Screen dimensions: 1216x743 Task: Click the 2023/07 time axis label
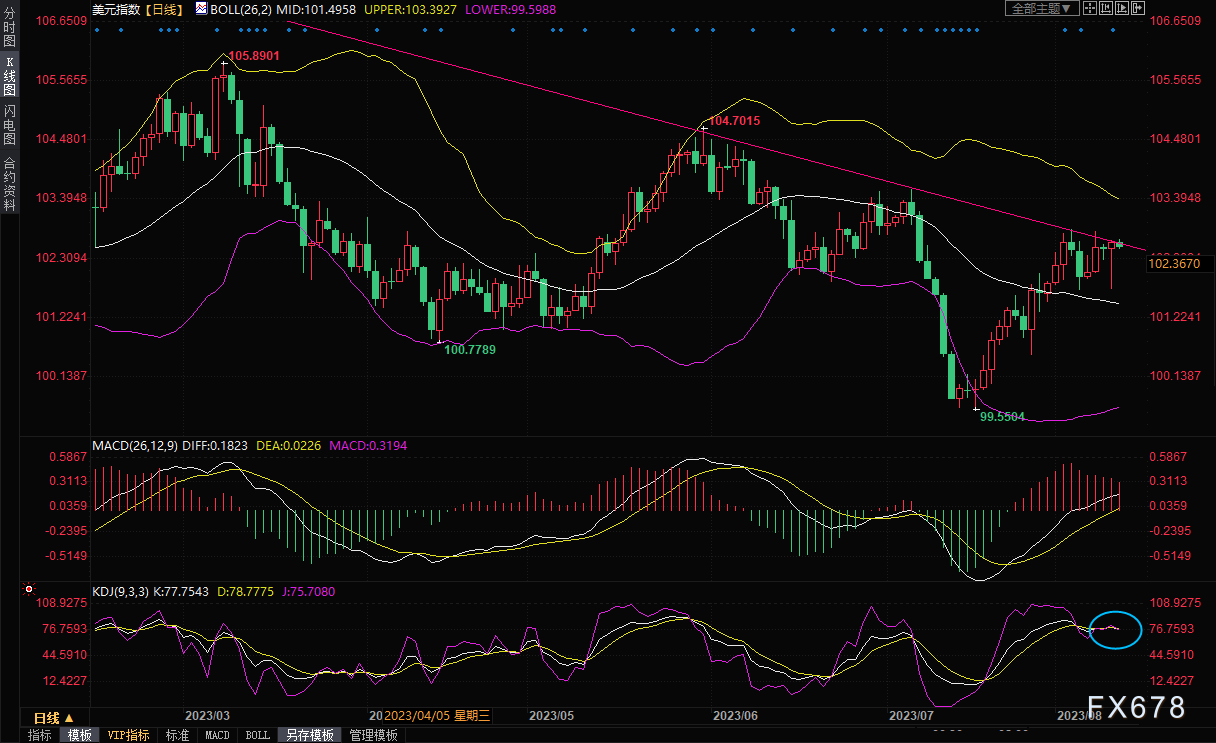coord(911,715)
